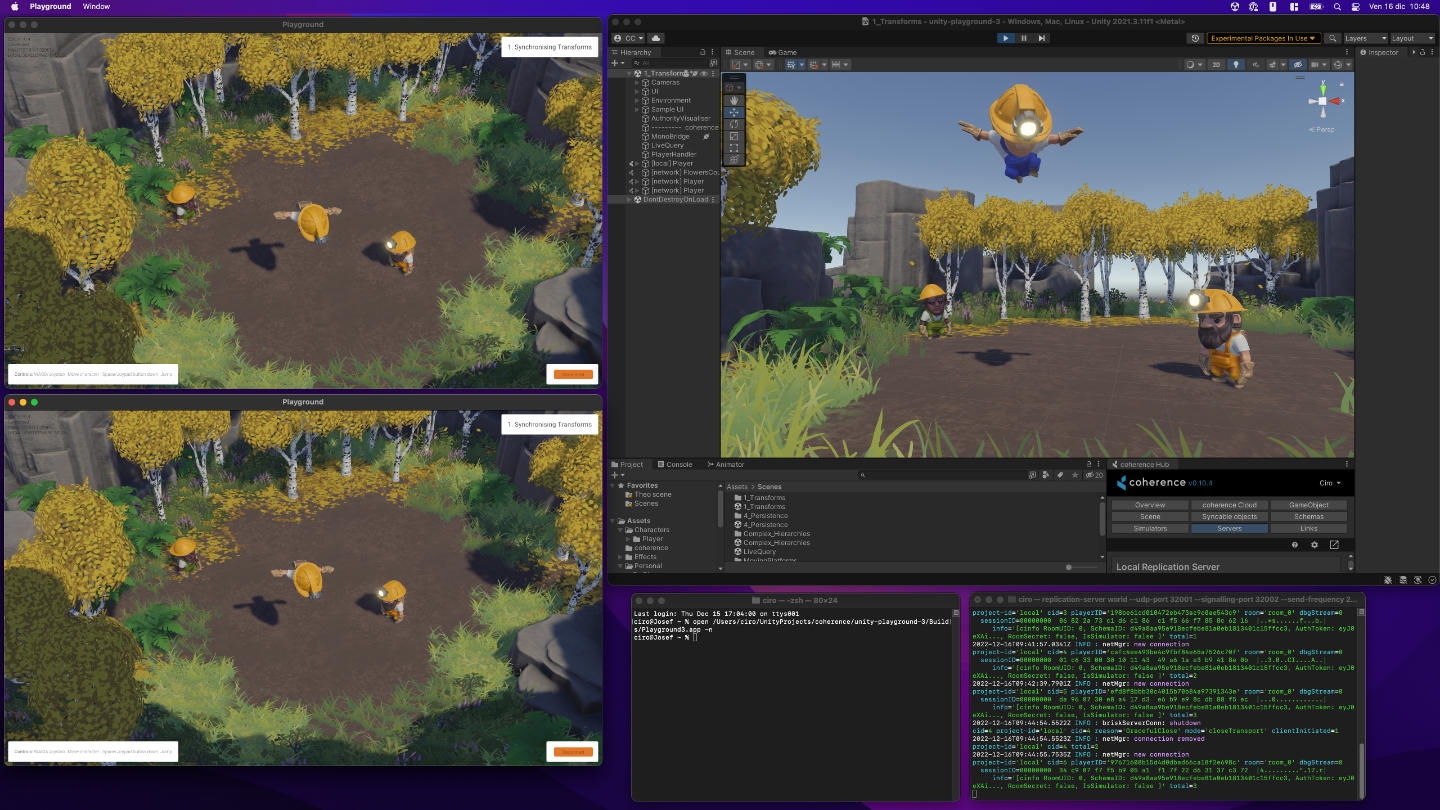Open the Undo History icon
The image size is (1440, 810).
(1195, 38)
